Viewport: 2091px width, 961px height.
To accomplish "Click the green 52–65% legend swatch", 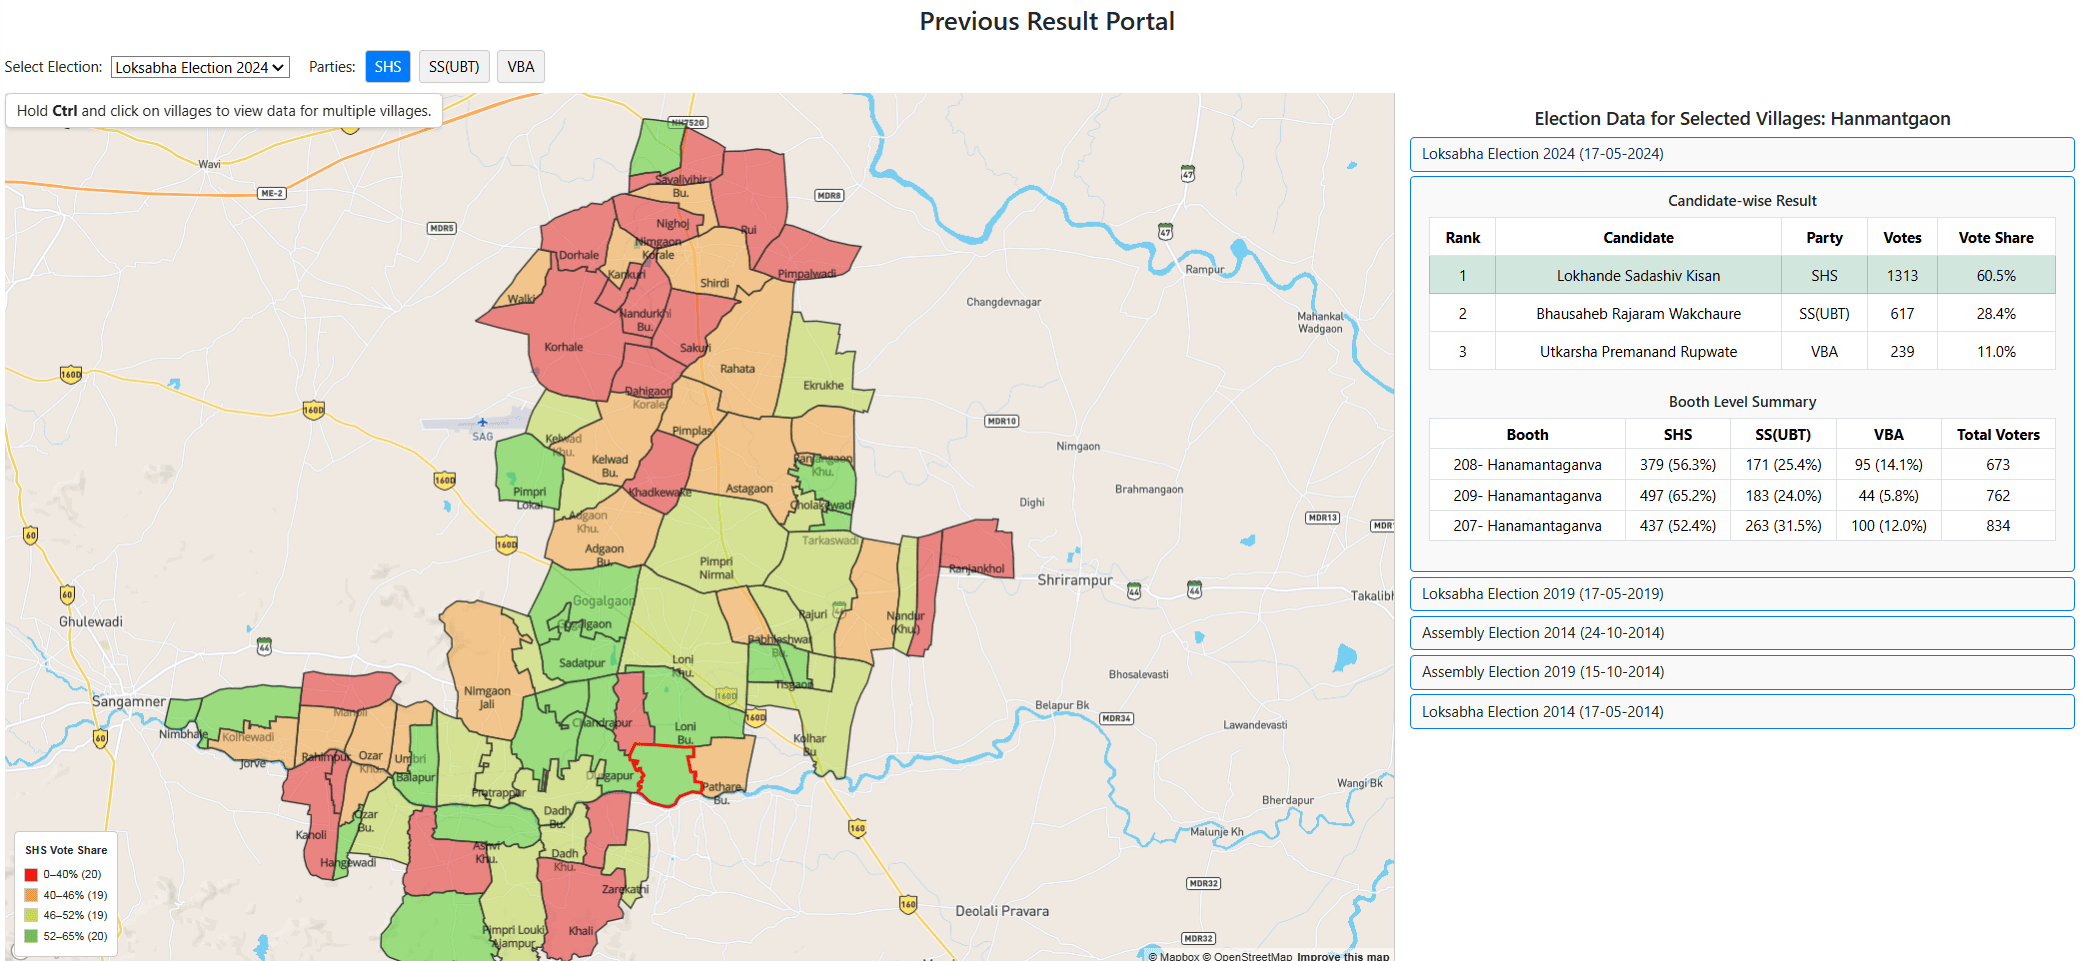I will point(29,936).
